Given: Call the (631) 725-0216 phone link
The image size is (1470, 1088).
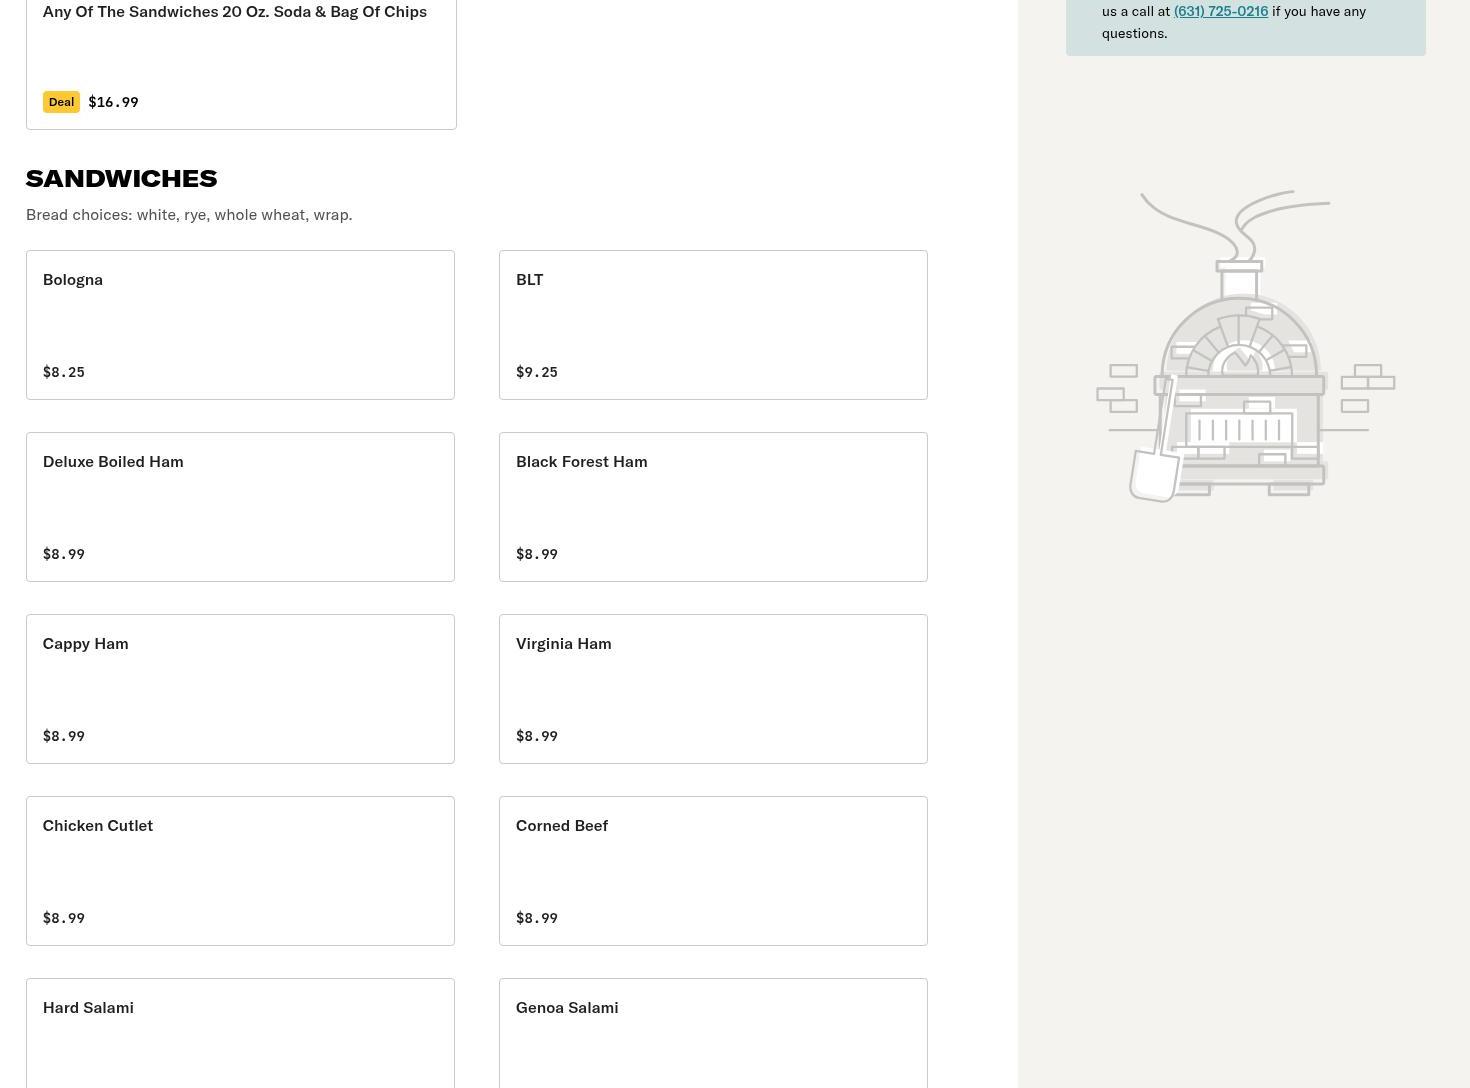Looking at the screenshot, I should tap(1220, 11).
